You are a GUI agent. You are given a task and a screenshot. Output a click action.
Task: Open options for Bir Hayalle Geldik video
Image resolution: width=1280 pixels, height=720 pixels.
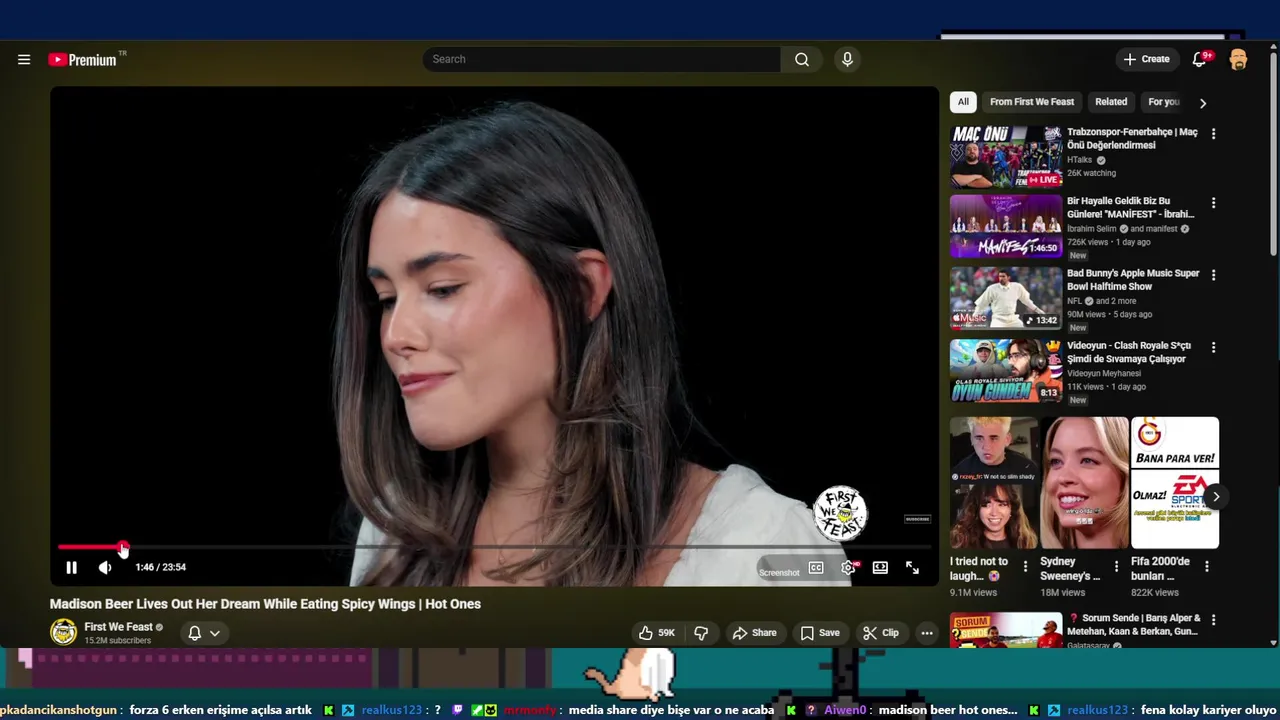[x=1213, y=203]
